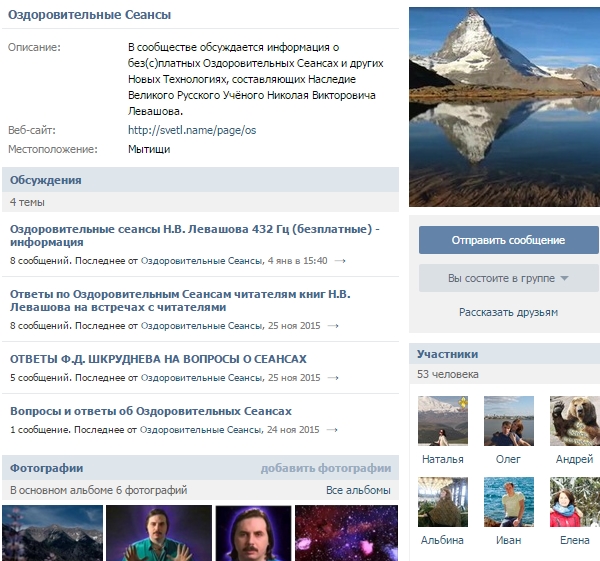This screenshot has height=561, width=600.
Task: Open Все альбомы link
Action: coord(358,490)
